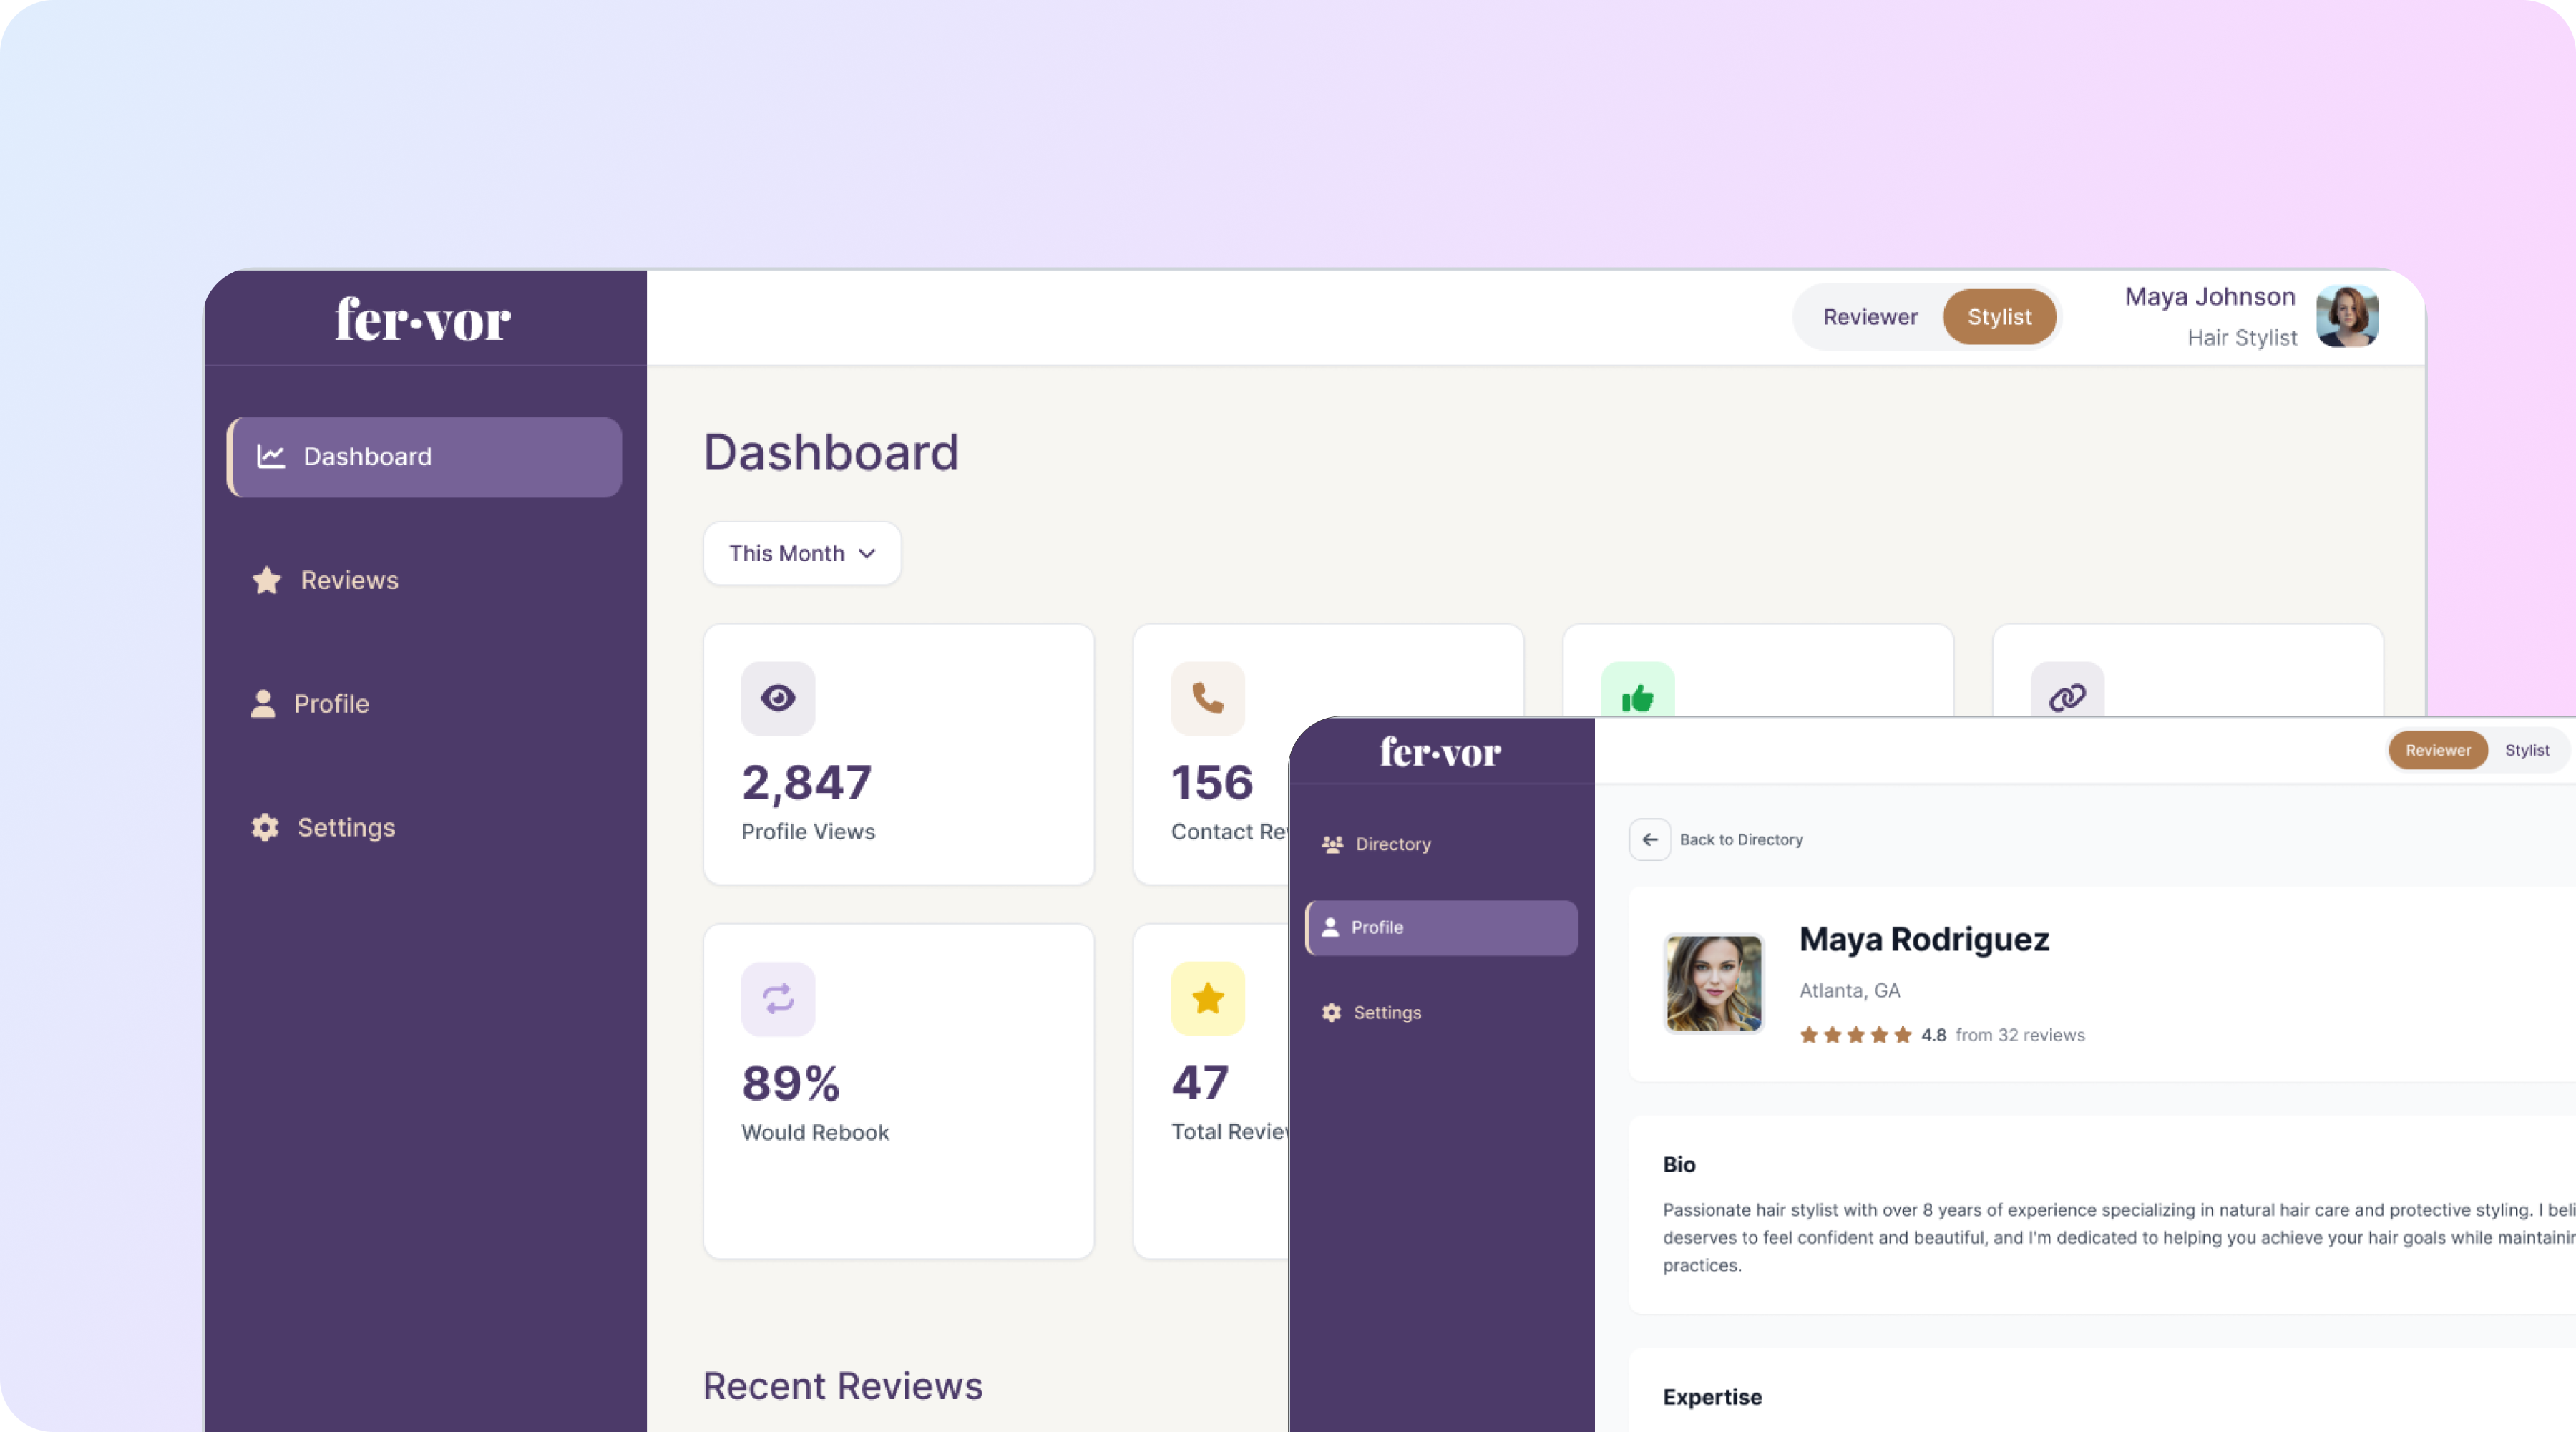Screen dimensions: 2576x1432
Task: Click the yellow star Total Reviews icon
Action: pyautogui.click(x=1207, y=998)
